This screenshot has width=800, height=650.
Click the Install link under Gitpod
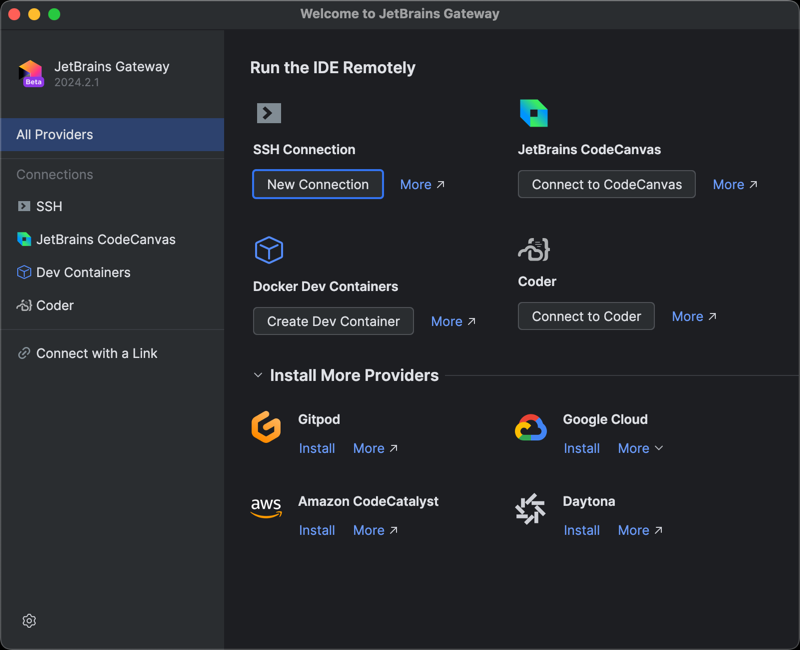[317, 448]
